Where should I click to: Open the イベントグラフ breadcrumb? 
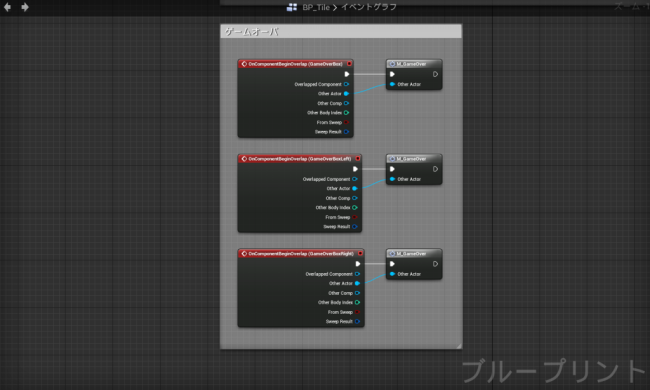[x=369, y=7]
